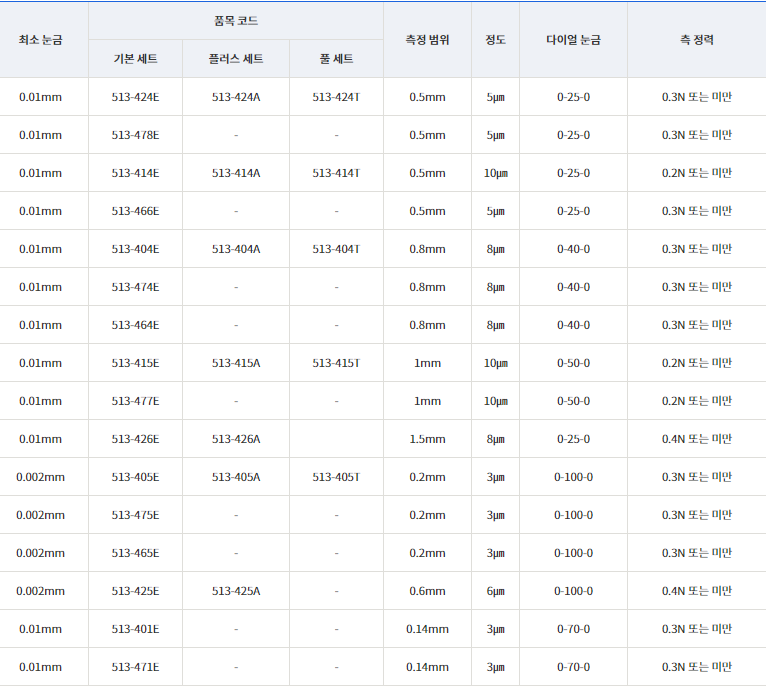Viewport: 775px width, 693px height.
Task: Open product code 513-477E
Action: 135,401
